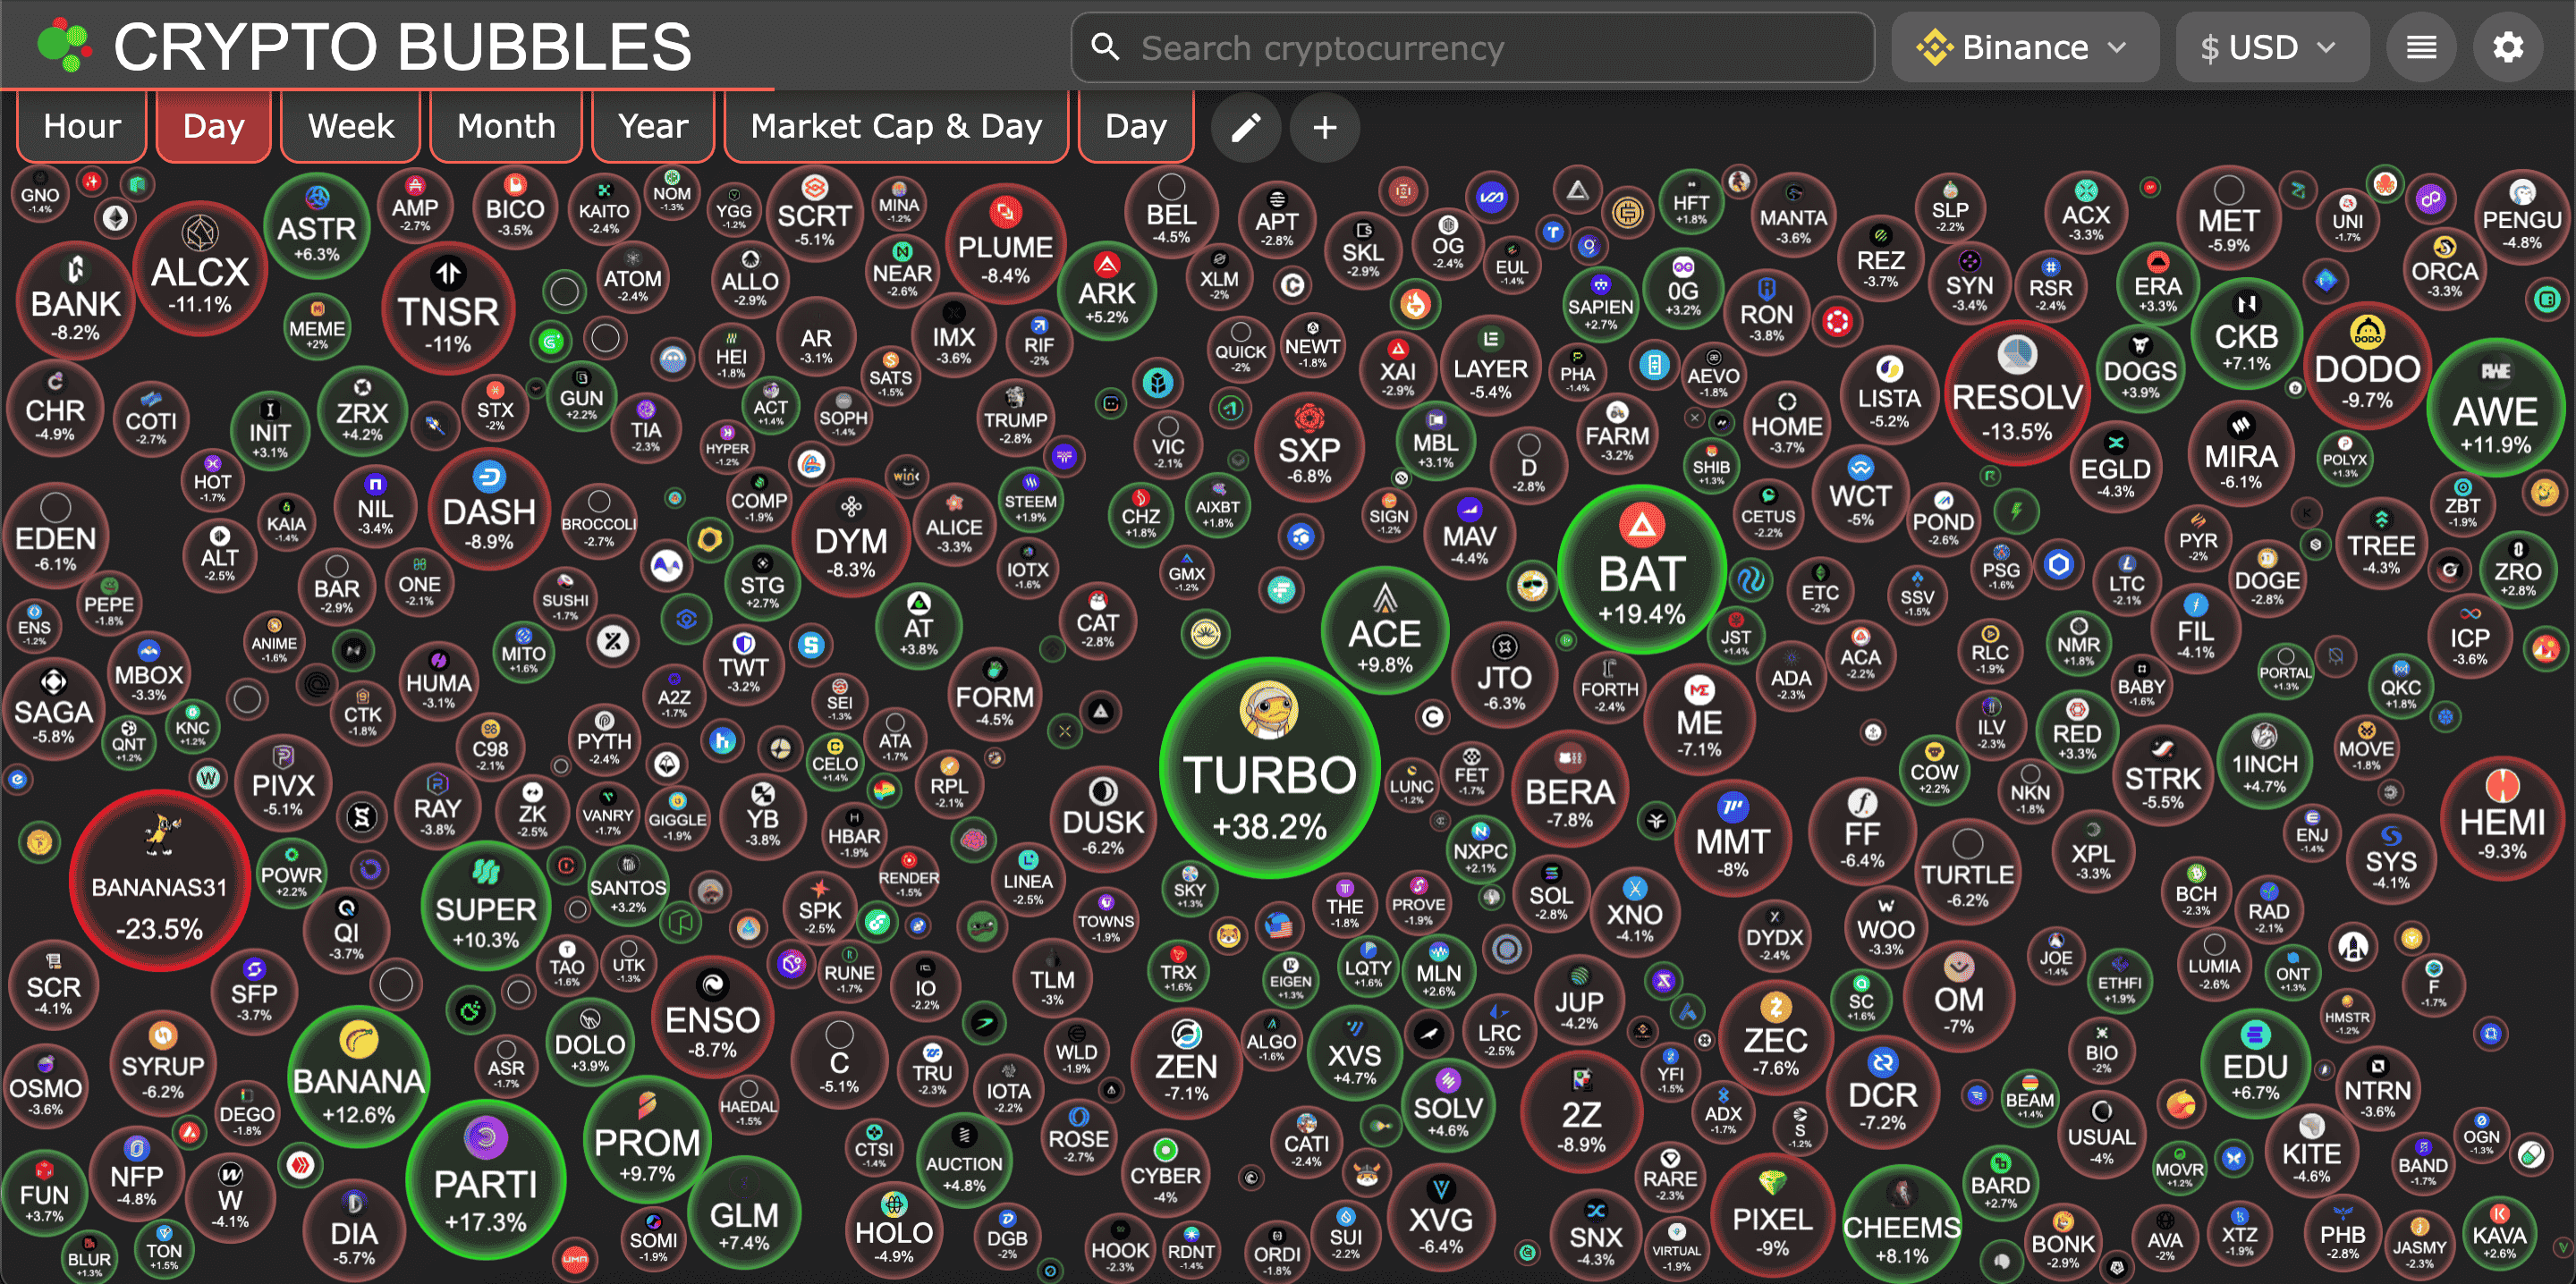This screenshot has height=1284, width=2576.
Task: Open the settings gear icon
Action: pos(2507,47)
